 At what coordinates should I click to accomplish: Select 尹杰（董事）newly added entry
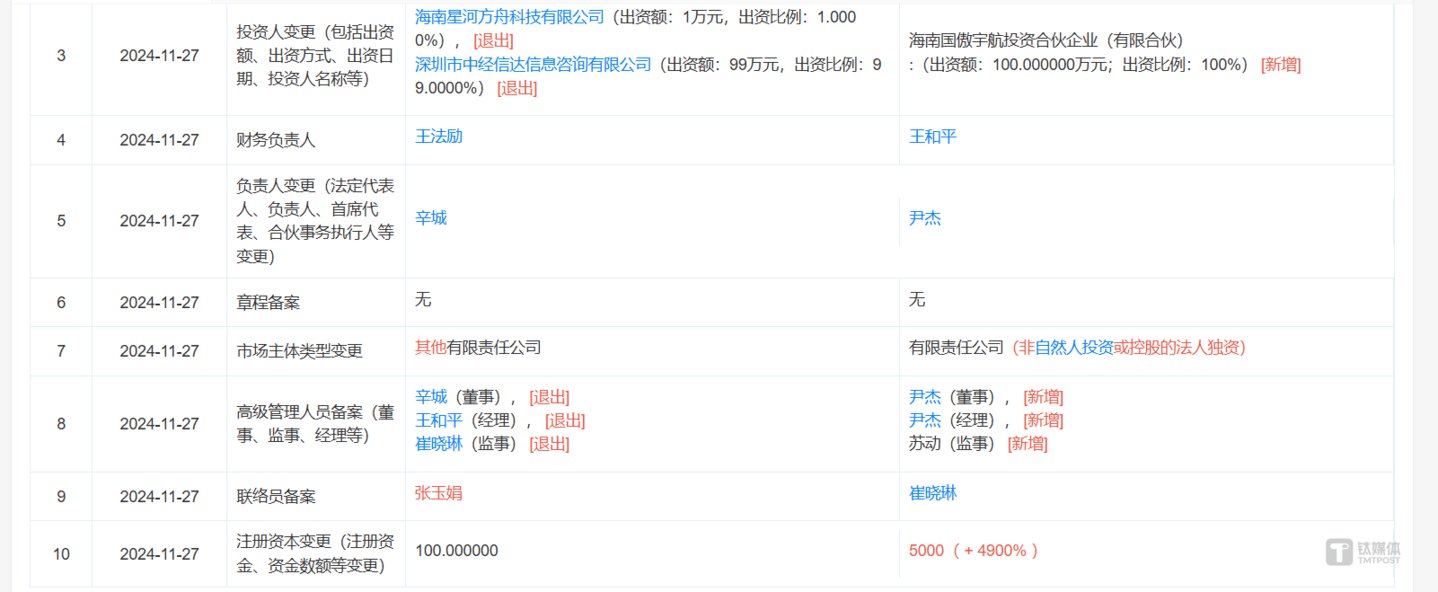[x=925, y=397]
